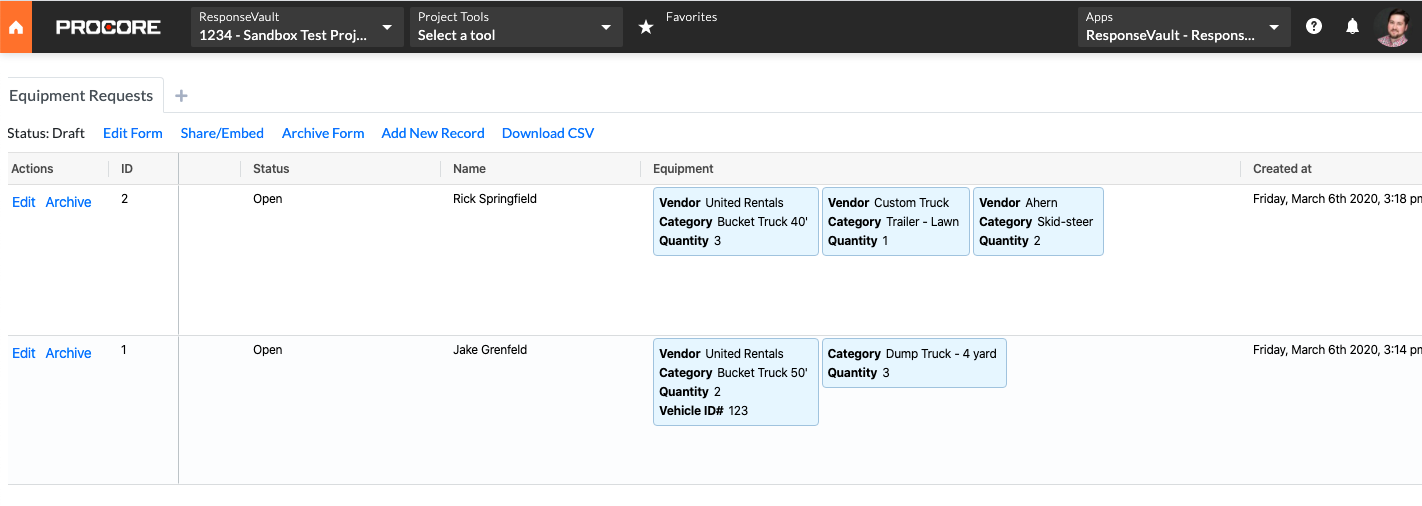This screenshot has height=506, width=1422.
Task: Click Add New Record
Action: pos(432,133)
